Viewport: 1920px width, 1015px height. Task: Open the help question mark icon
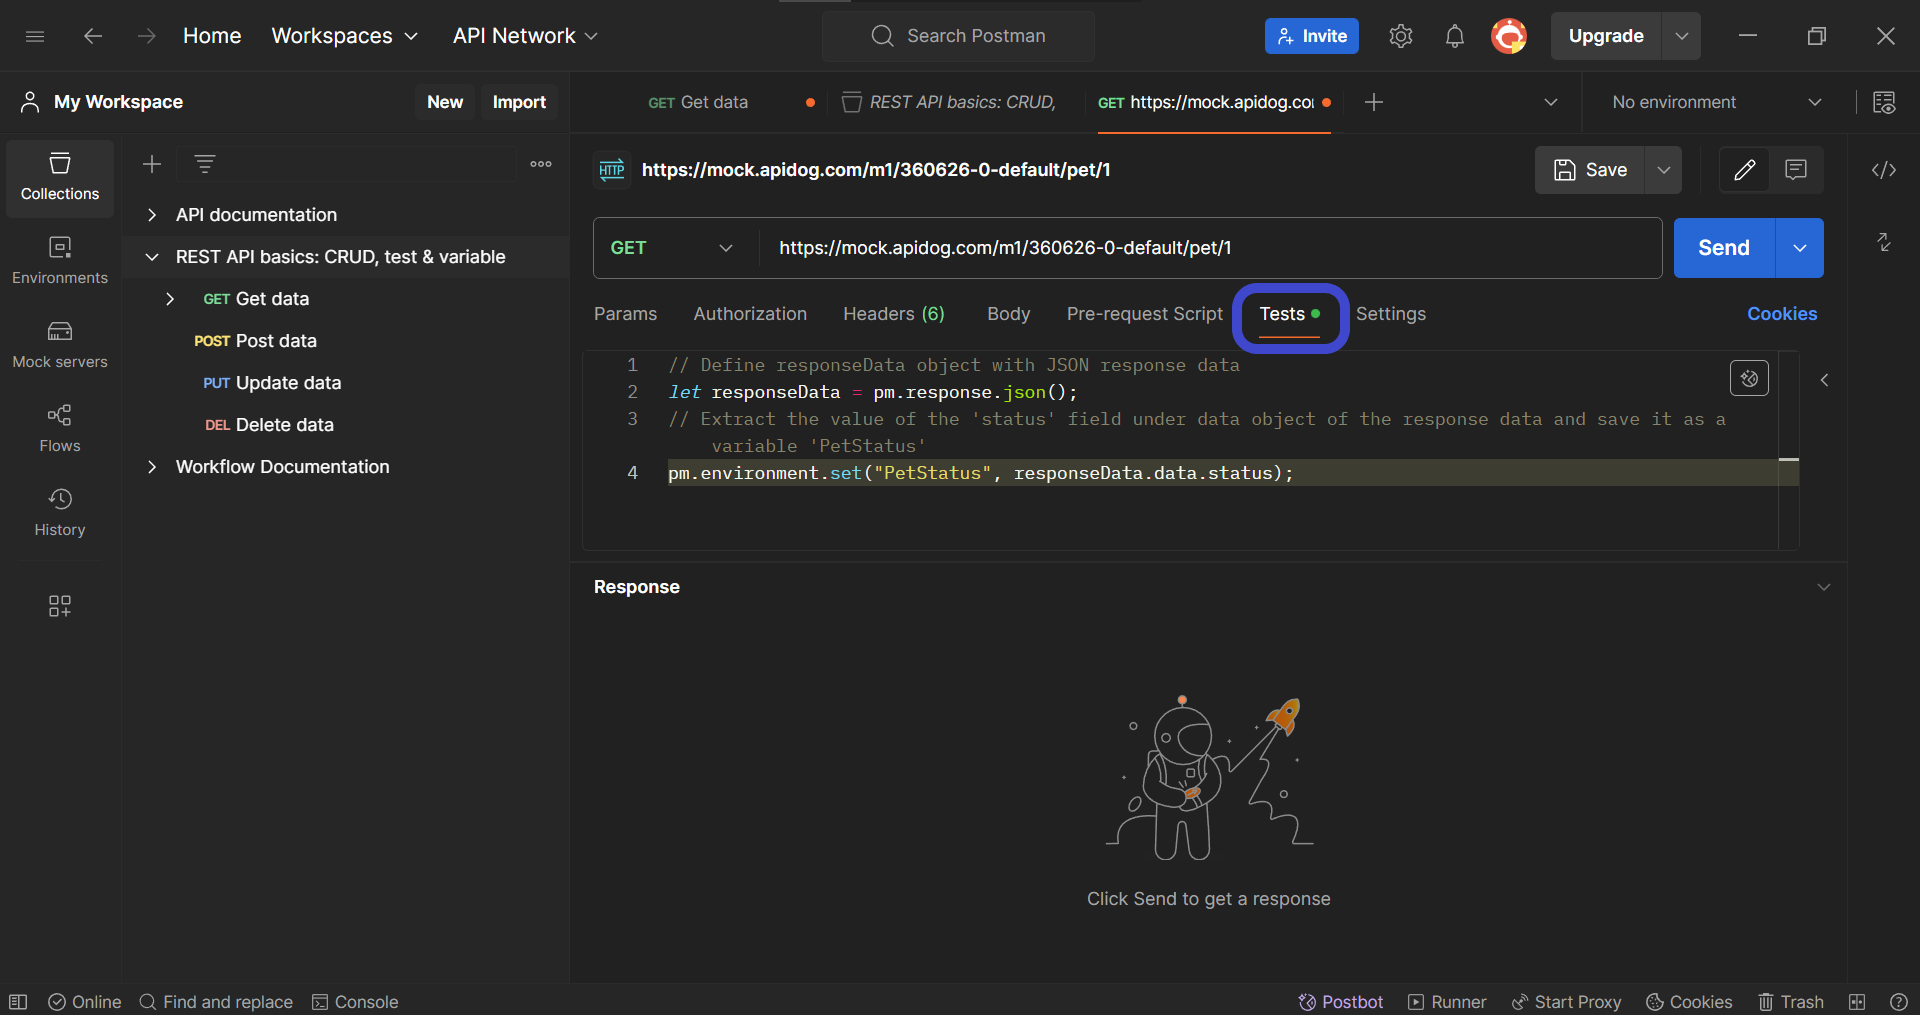click(x=1899, y=1002)
